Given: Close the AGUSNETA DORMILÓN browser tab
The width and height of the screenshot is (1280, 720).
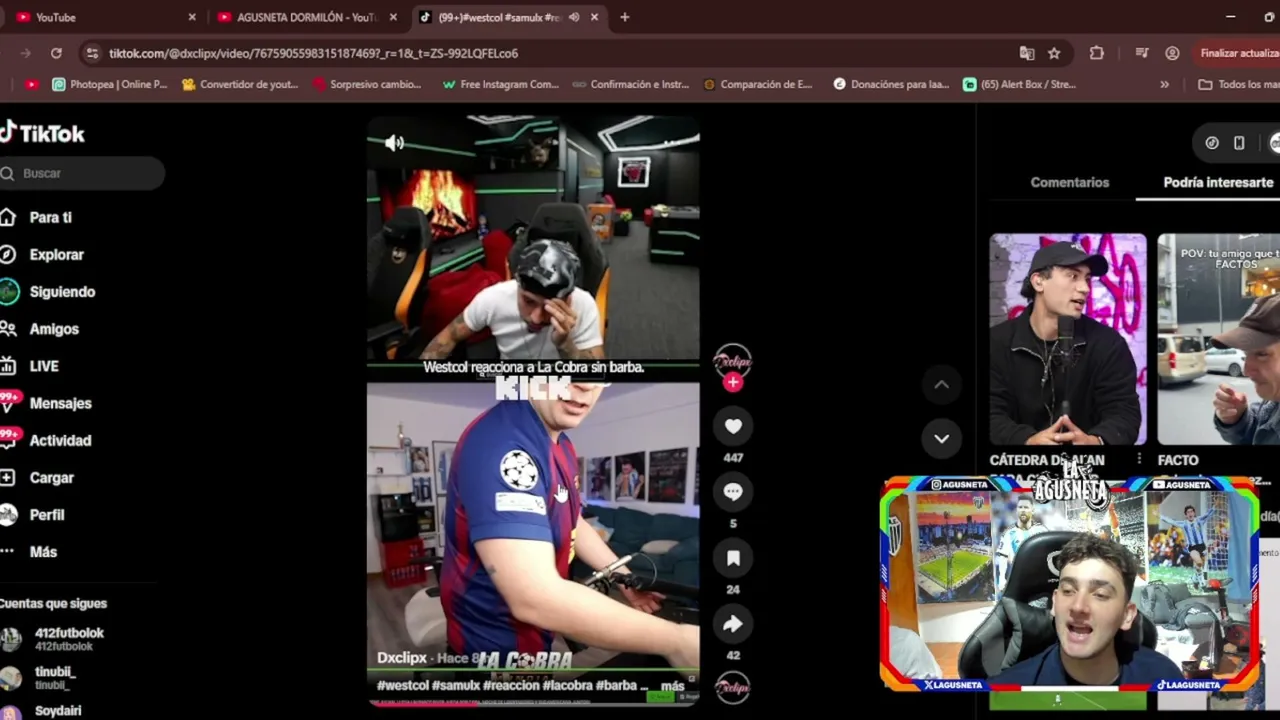Looking at the screenshot, I should (x=393, y=17).
